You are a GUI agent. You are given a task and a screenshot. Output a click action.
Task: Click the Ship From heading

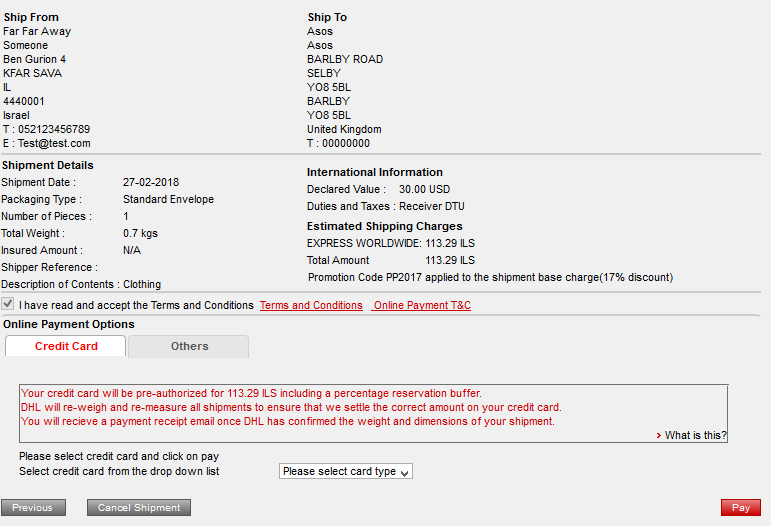point(31,18)
